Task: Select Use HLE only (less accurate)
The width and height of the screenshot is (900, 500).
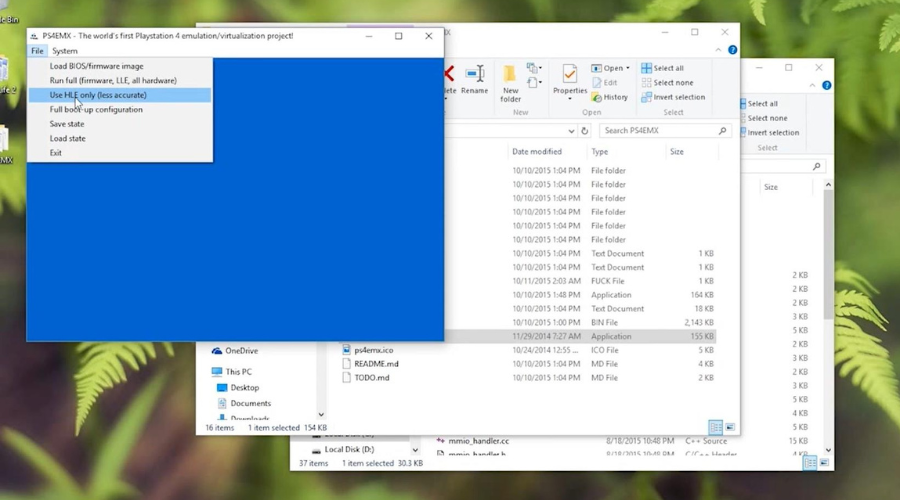Action: point(120,95)
